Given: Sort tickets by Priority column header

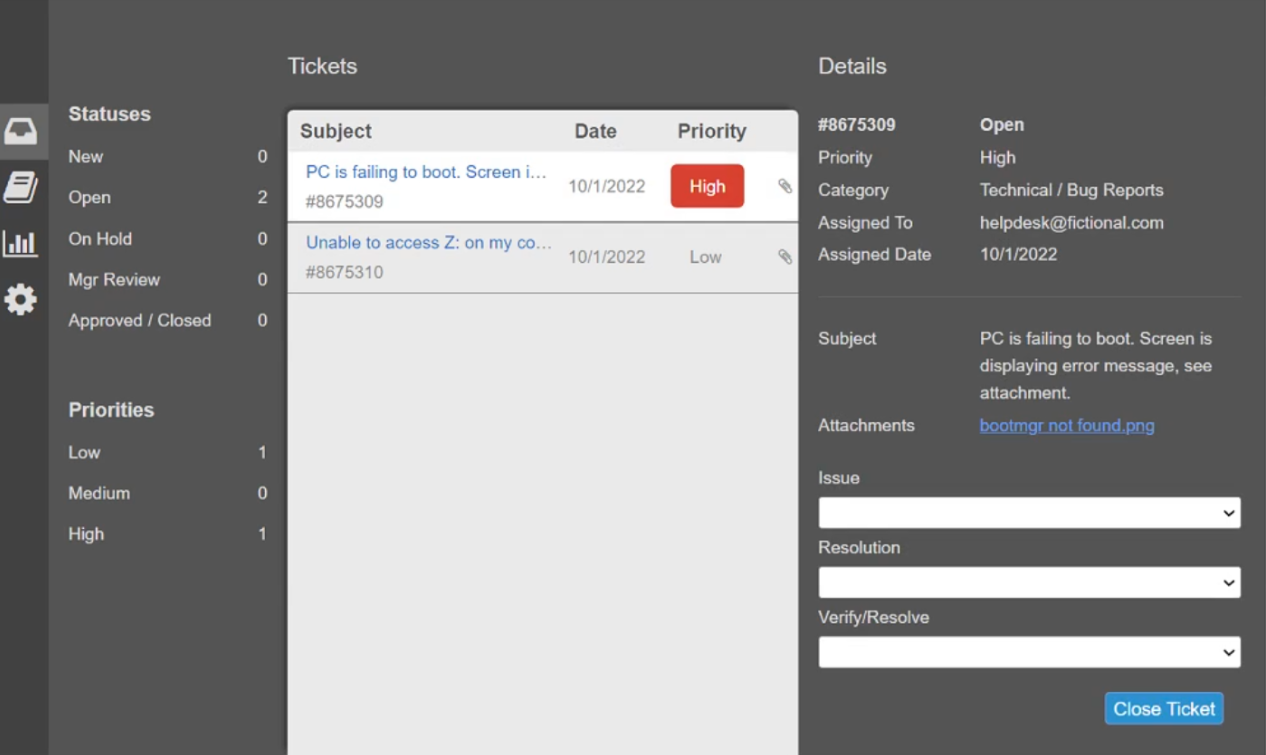Looking at the screenshot, I should coord(712,131).
